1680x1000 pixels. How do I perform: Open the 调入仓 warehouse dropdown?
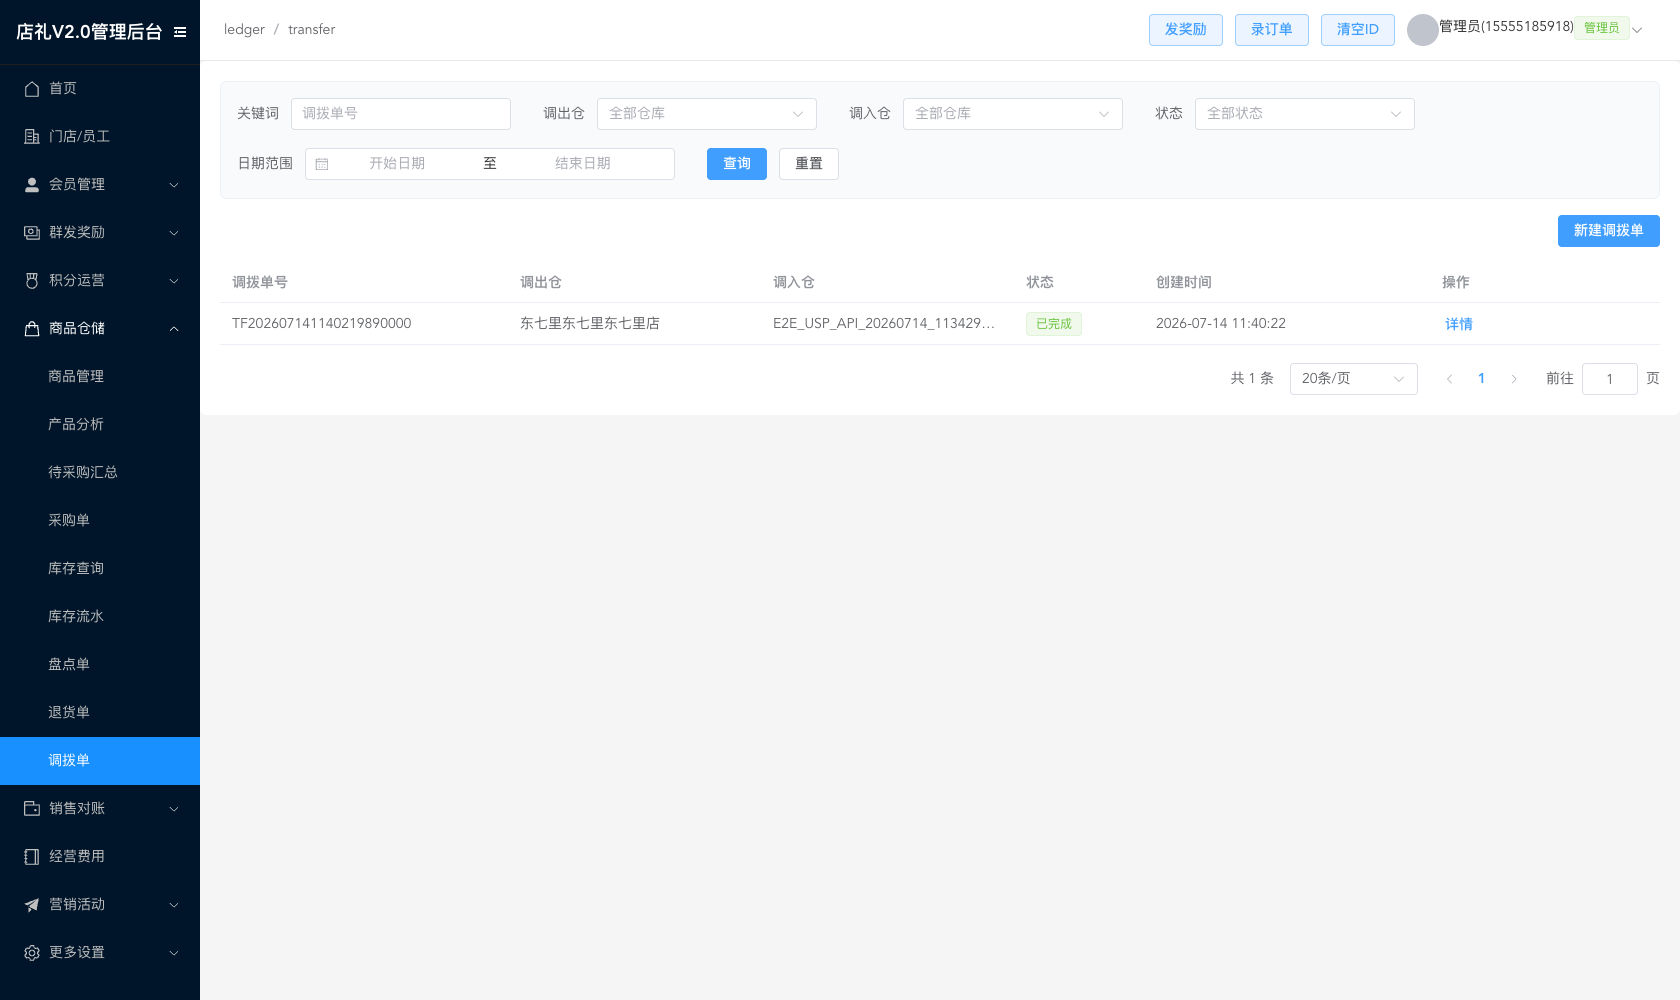pyautogui.click(x=1013, y=114)
